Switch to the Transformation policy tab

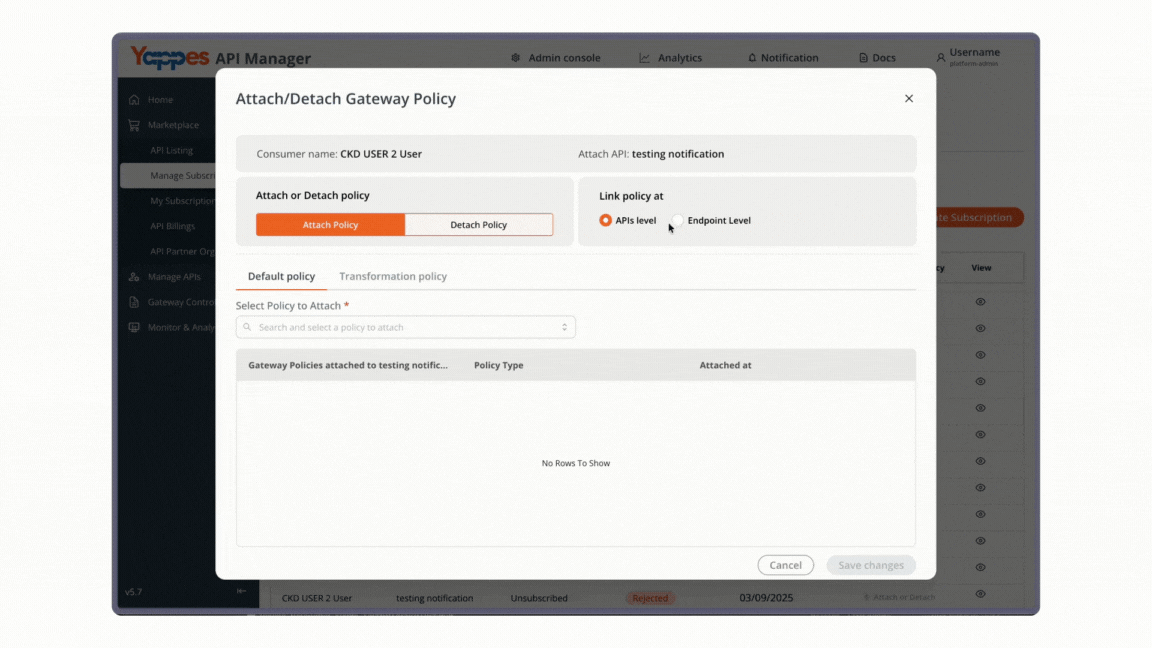(x=393, y=276)
